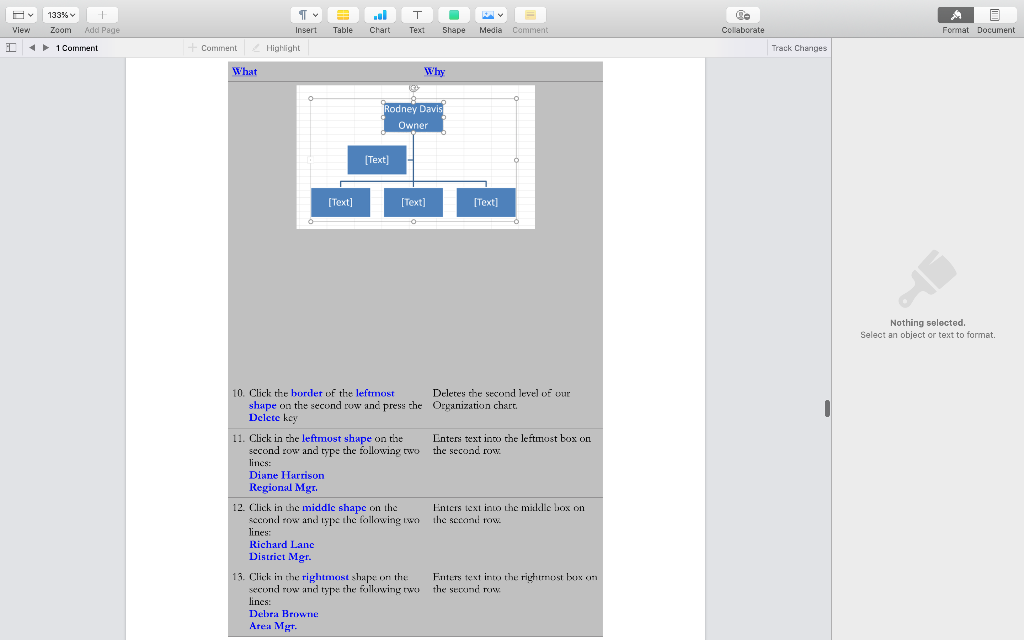Click 'rightmost' in step 13
Viewport: 1024px width, 640px height.
[325, 577]
